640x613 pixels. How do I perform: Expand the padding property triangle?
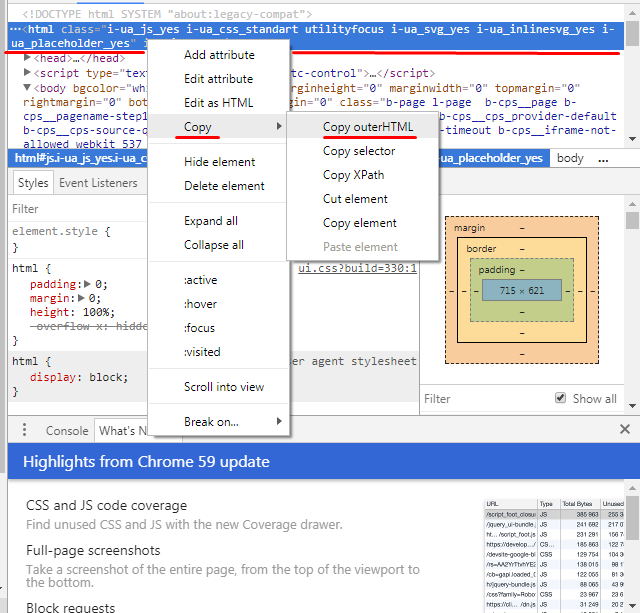click(x=86, y=284)
